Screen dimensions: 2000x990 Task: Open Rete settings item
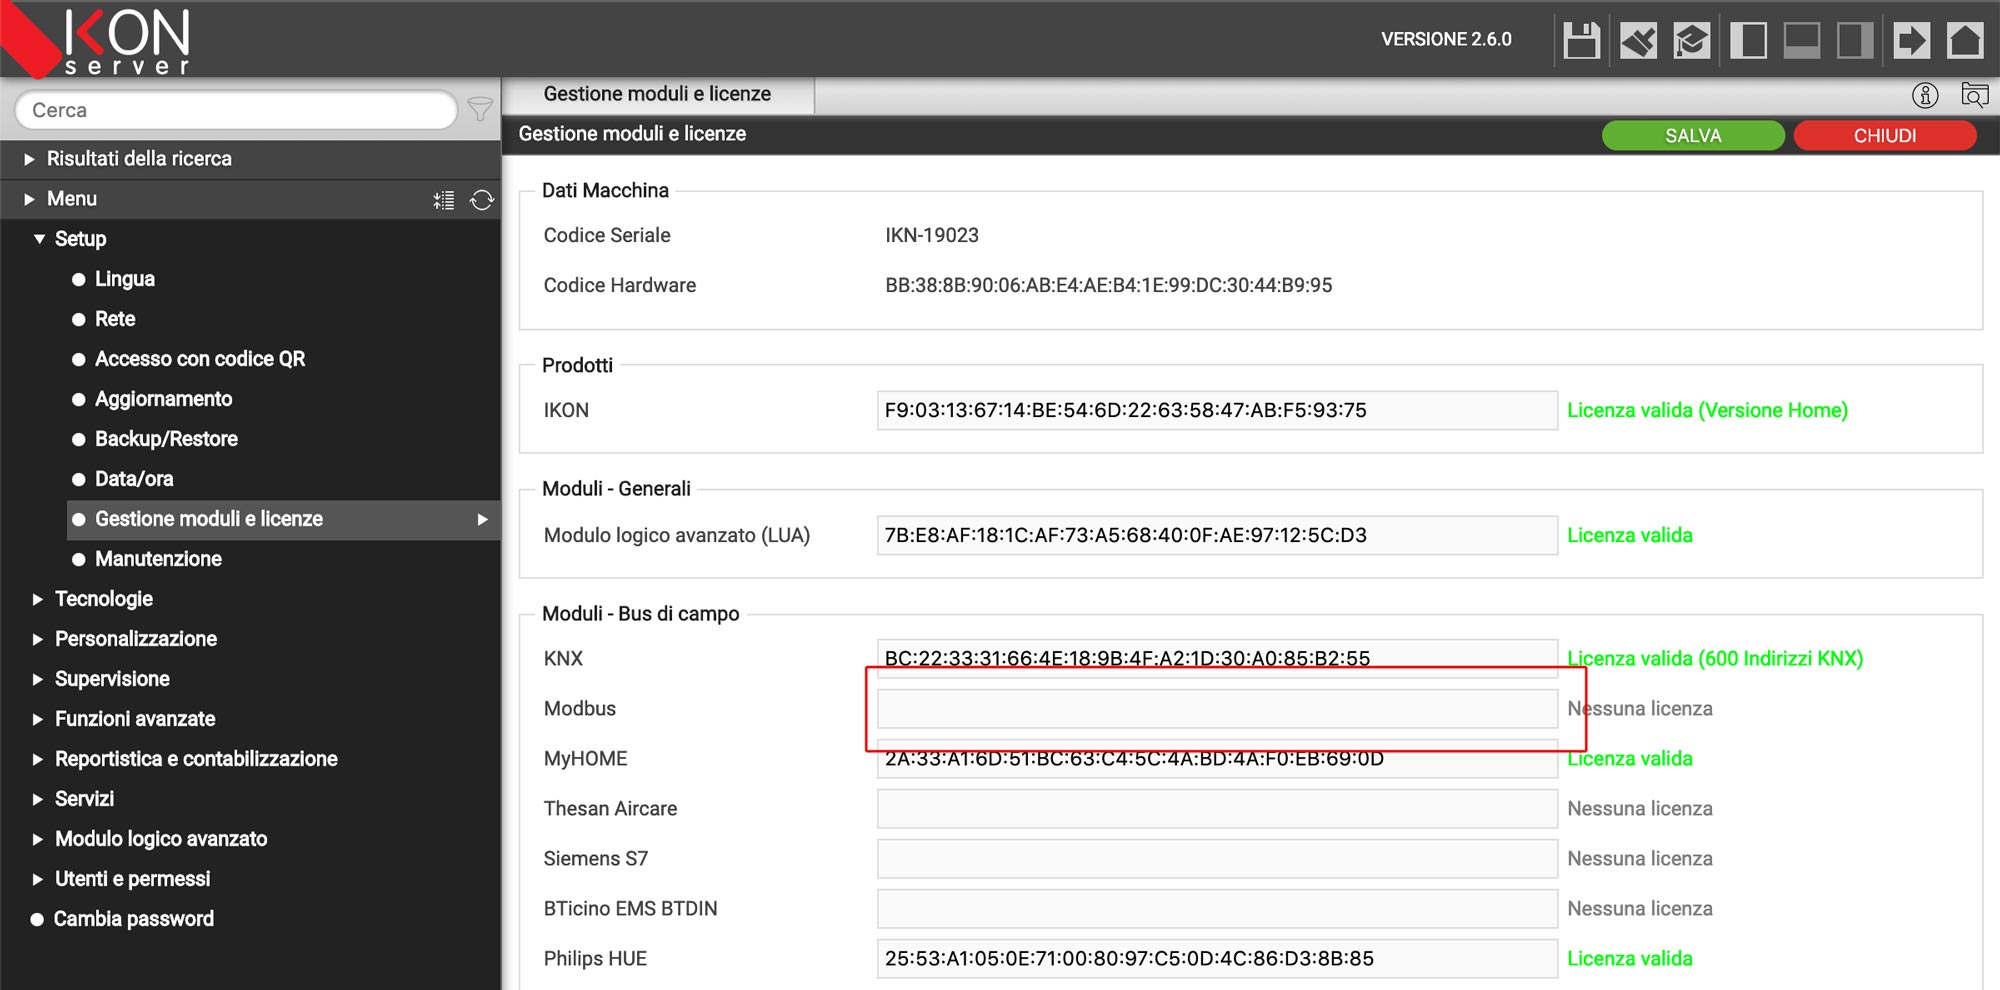114,319
